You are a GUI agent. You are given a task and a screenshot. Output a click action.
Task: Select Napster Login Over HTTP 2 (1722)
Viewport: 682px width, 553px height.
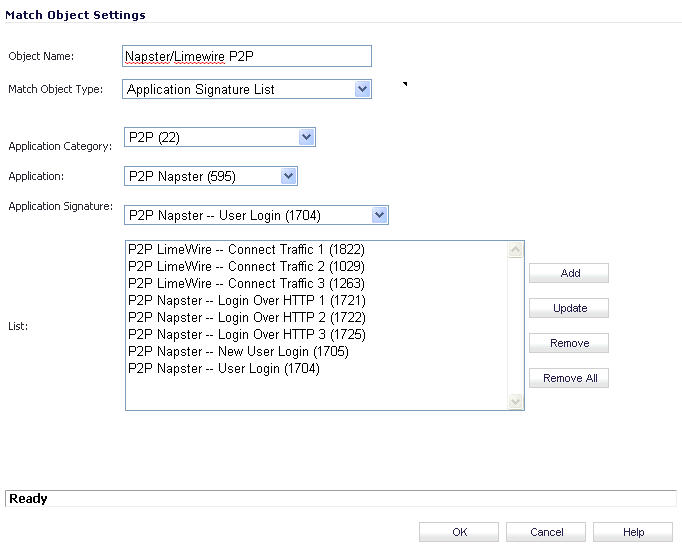pyautogui.click(x=246, y=318)
